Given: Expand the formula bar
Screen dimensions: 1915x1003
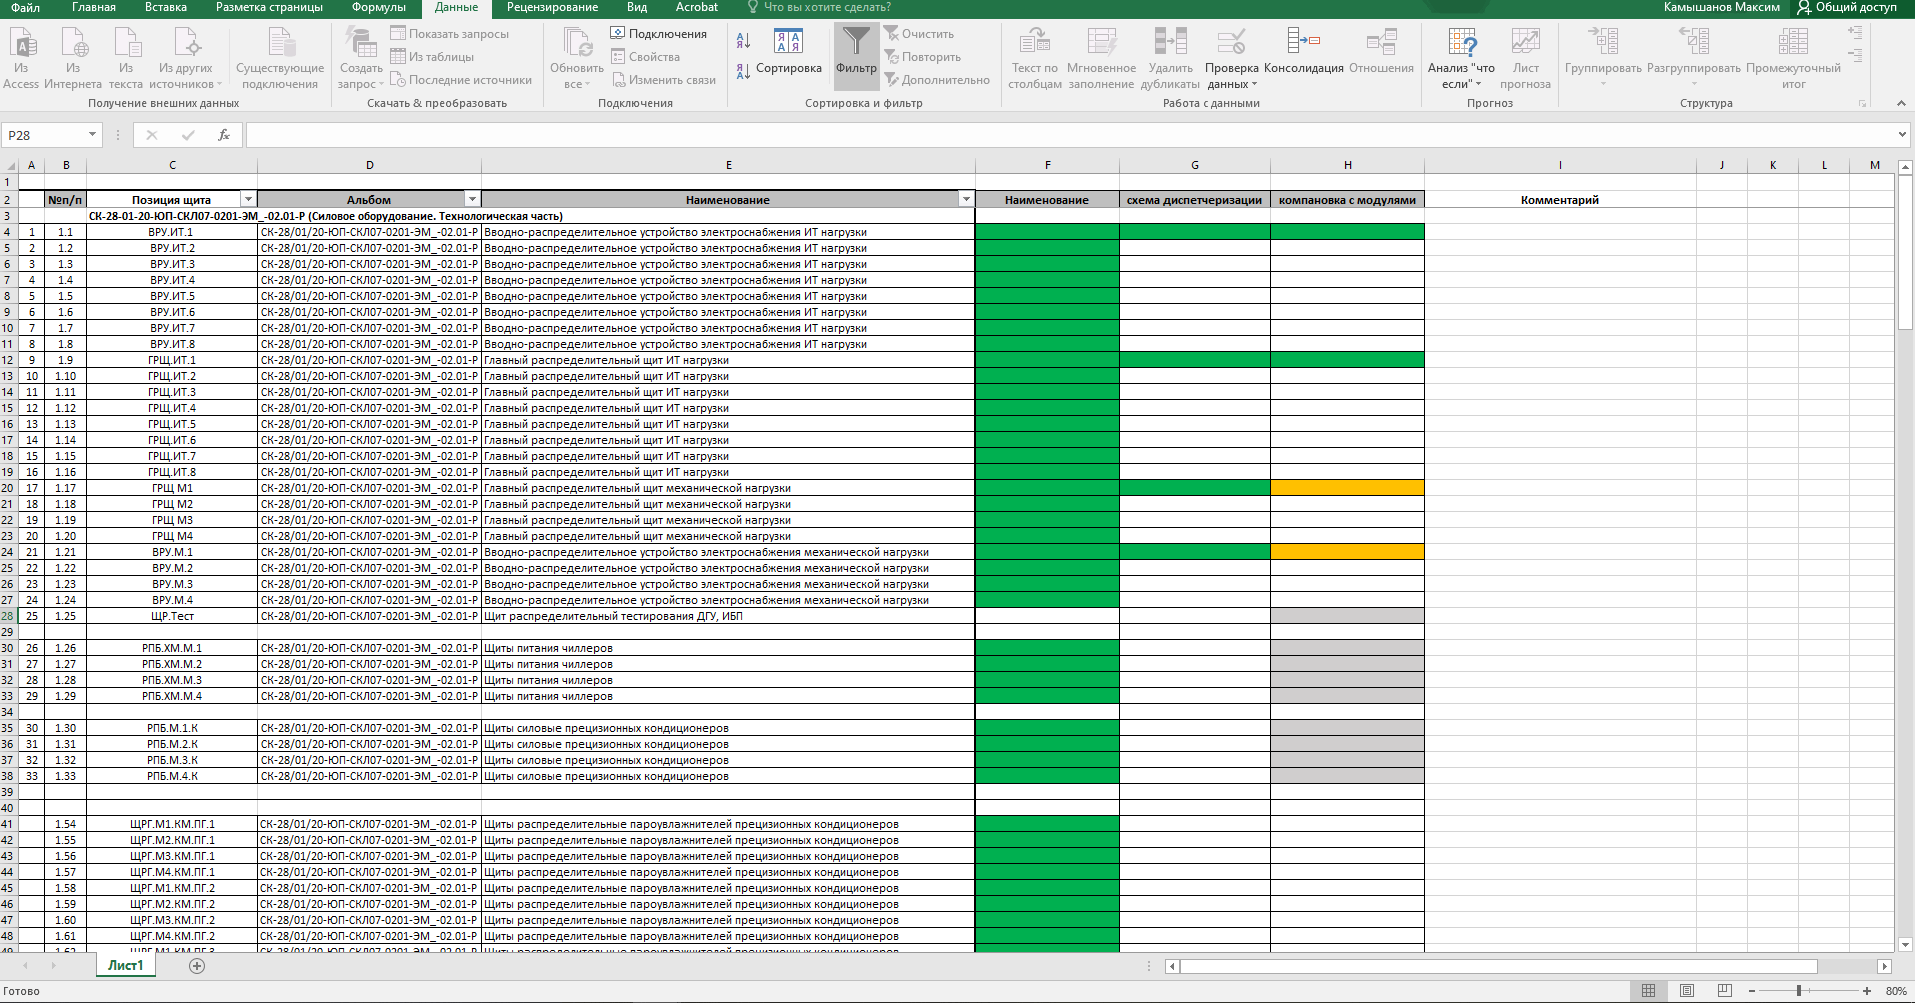Looking at the screenshot, I should [1902, 134].
